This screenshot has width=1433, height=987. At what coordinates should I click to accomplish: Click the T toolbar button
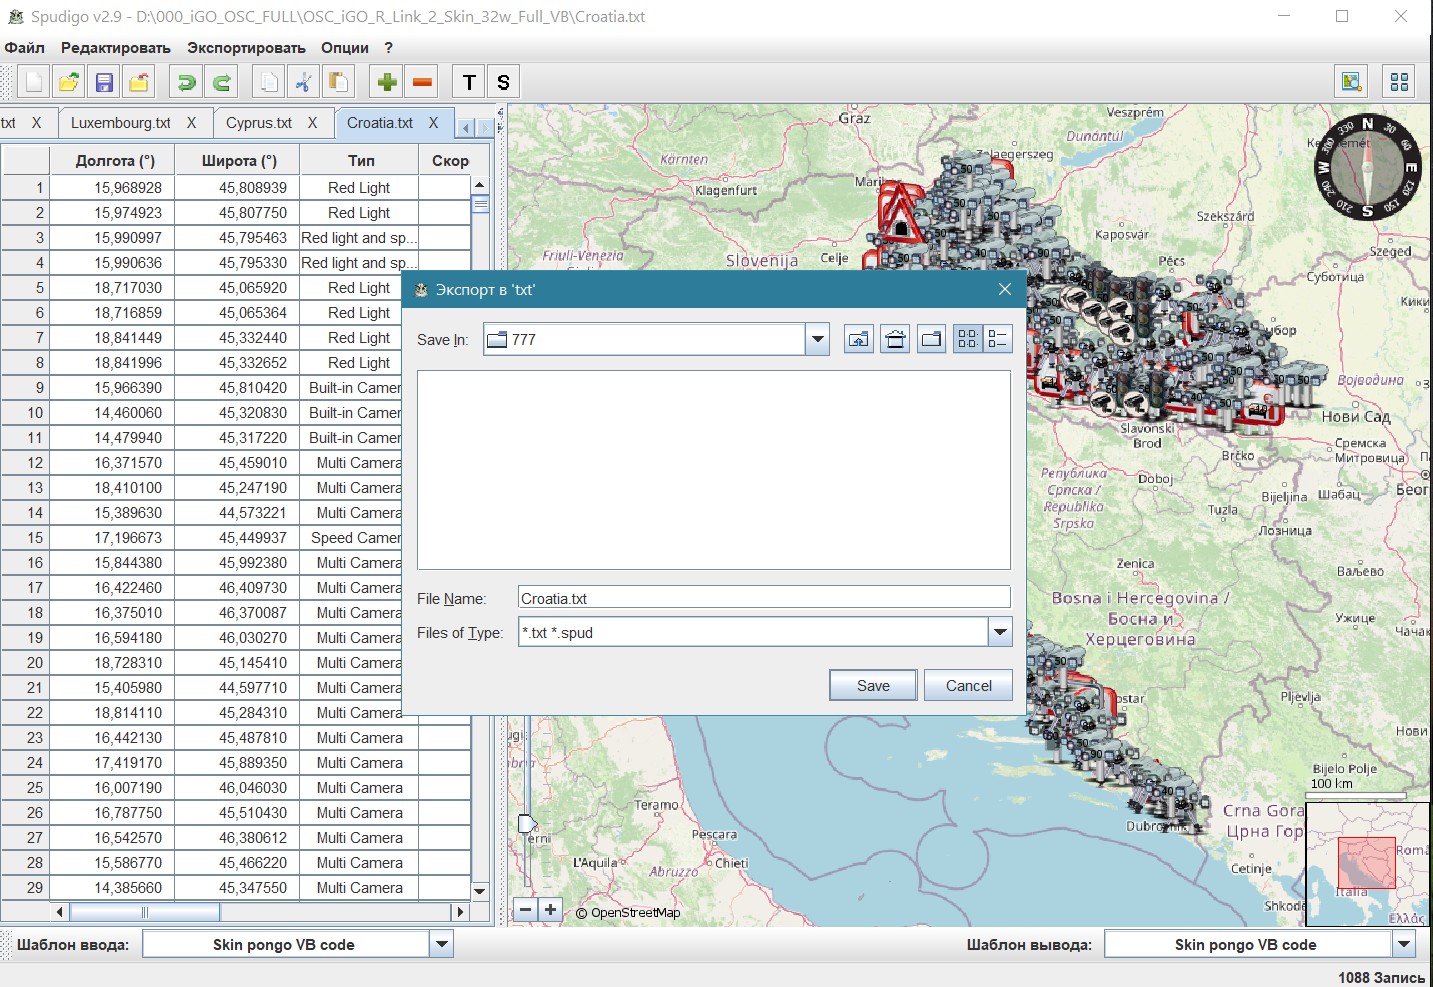469,82
